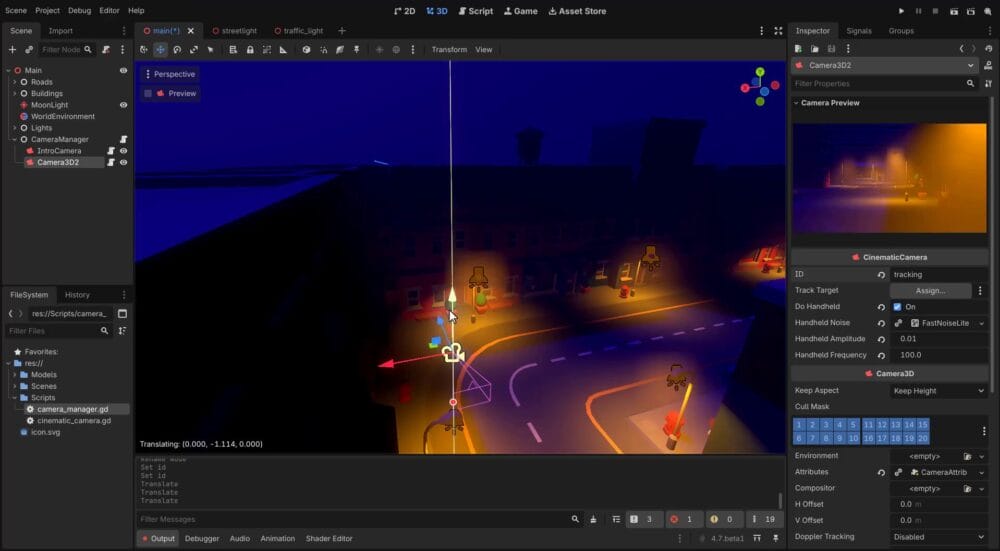The height and width of the screenshot is (551, 1000).
Task: Collapse the CameraManager node
Action: [x=15, y=140]
